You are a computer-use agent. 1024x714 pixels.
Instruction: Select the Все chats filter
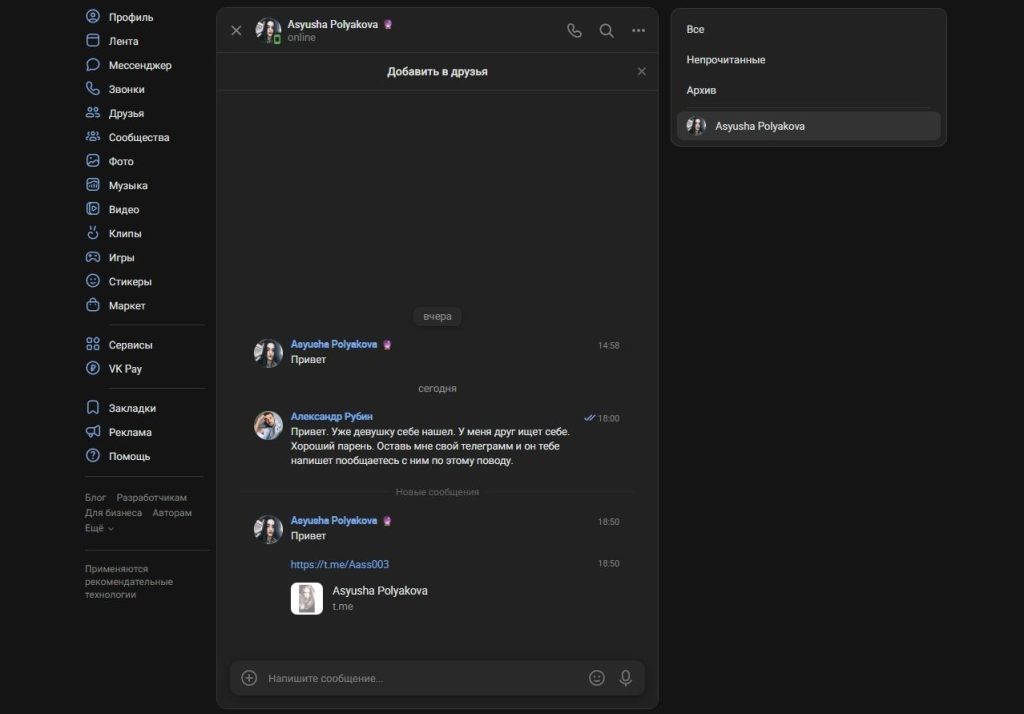[695, 30]
